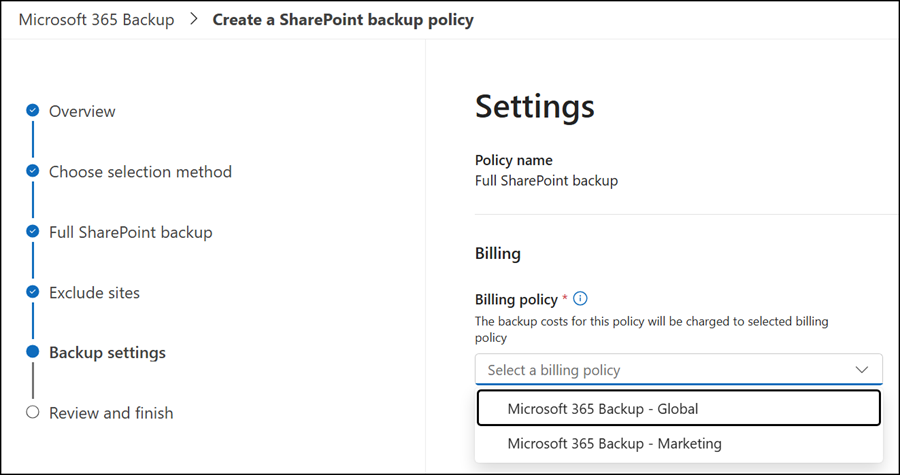Jump to the Review and finish step
Viewport: 900px width, 476px height.
pos(111,413)
